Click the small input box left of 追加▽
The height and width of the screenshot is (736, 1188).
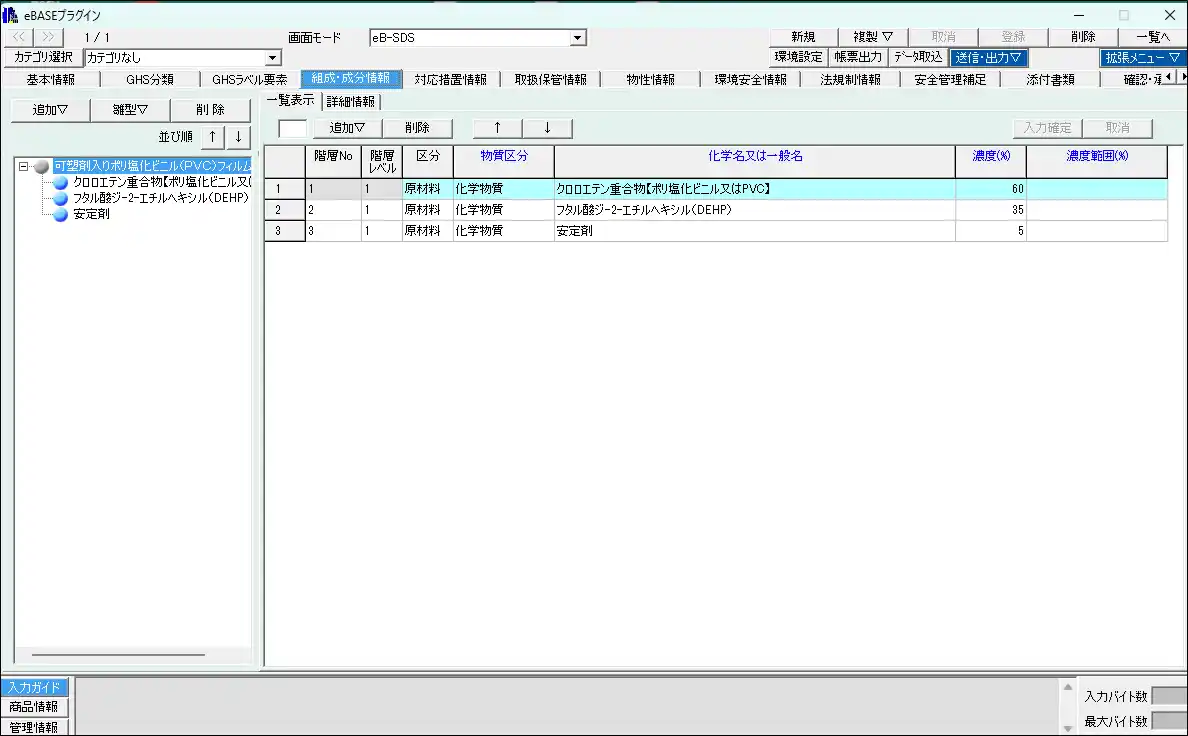point(292,128)
